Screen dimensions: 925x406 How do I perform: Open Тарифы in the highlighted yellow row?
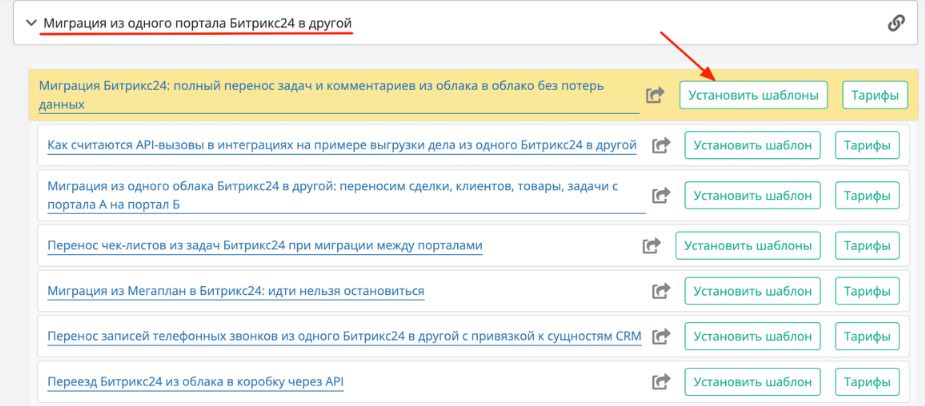[875, 96]
